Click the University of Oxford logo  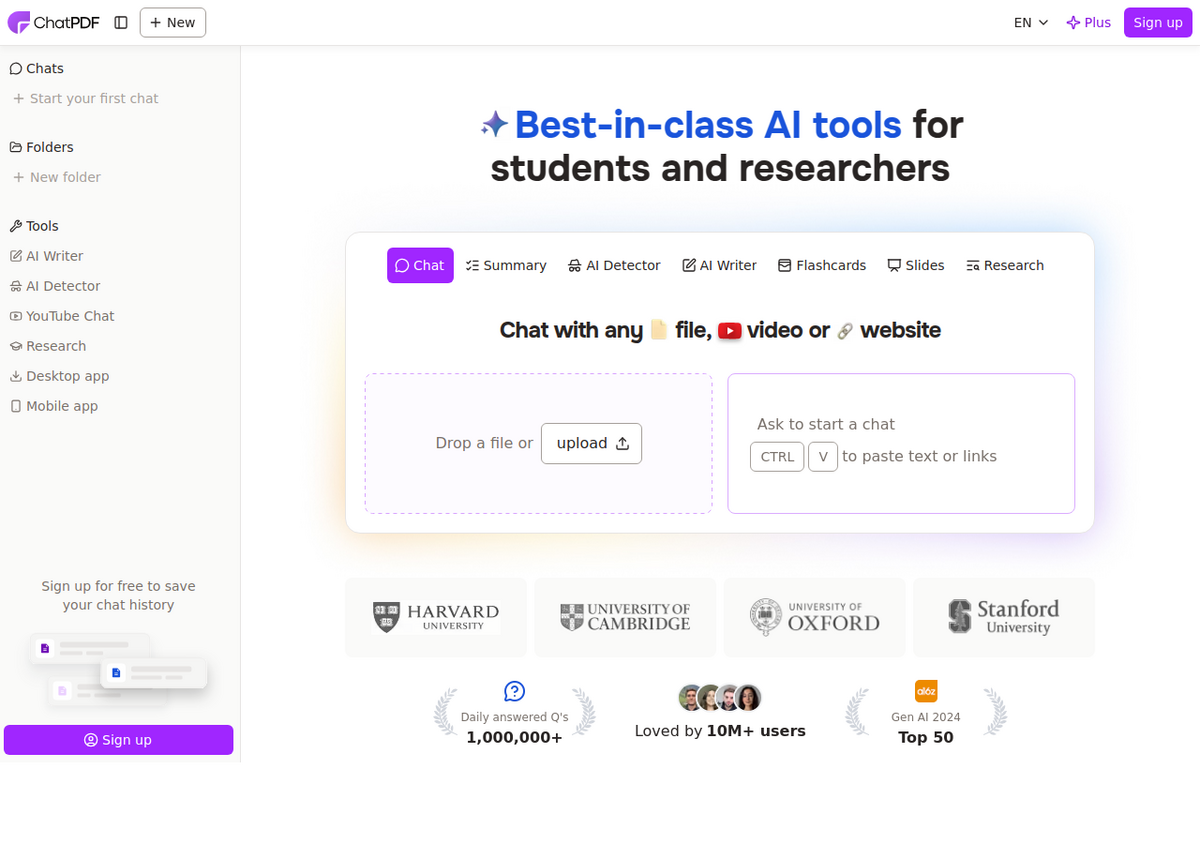pyautogui.click(x=815, y=617)
